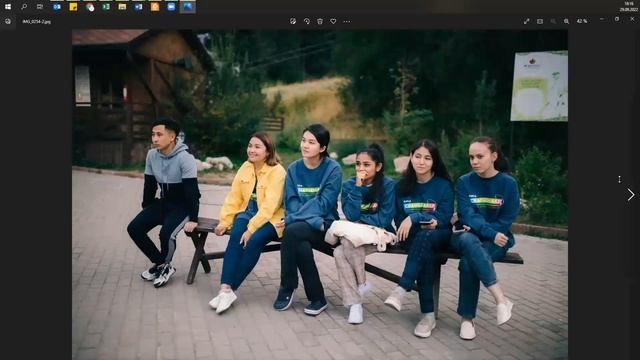The height and width of the screenshot is (360, 640).
Task: Enter full screen view
Action: point(527,21)
